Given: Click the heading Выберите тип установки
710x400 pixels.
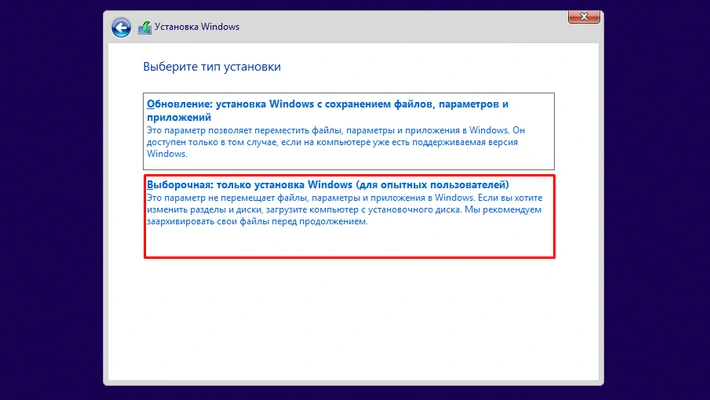Looking at the screenshot, I should 212,67.
